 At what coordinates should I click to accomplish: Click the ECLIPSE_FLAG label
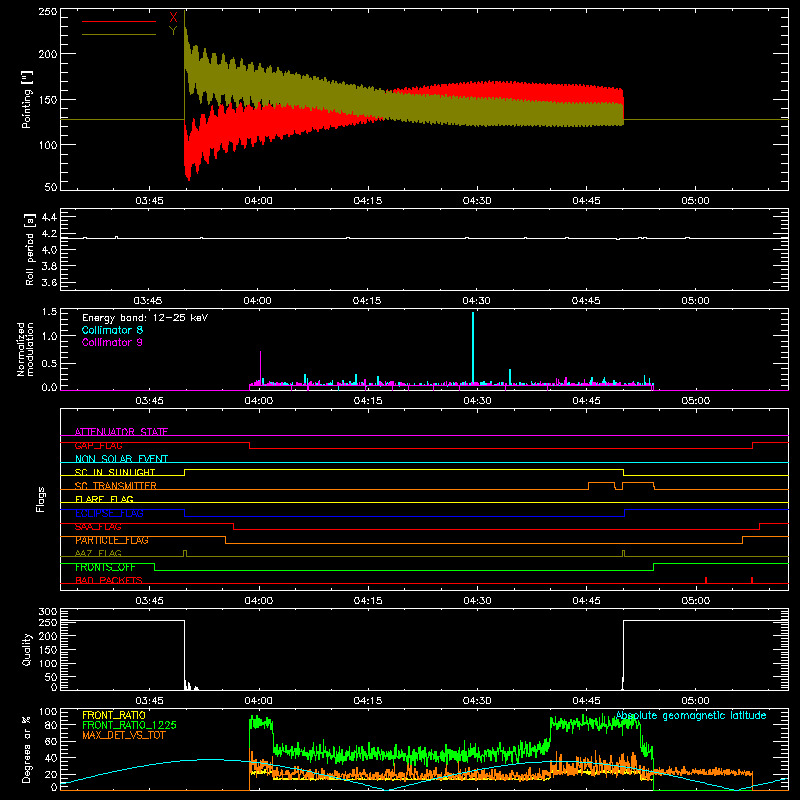[x=109, y=513]
